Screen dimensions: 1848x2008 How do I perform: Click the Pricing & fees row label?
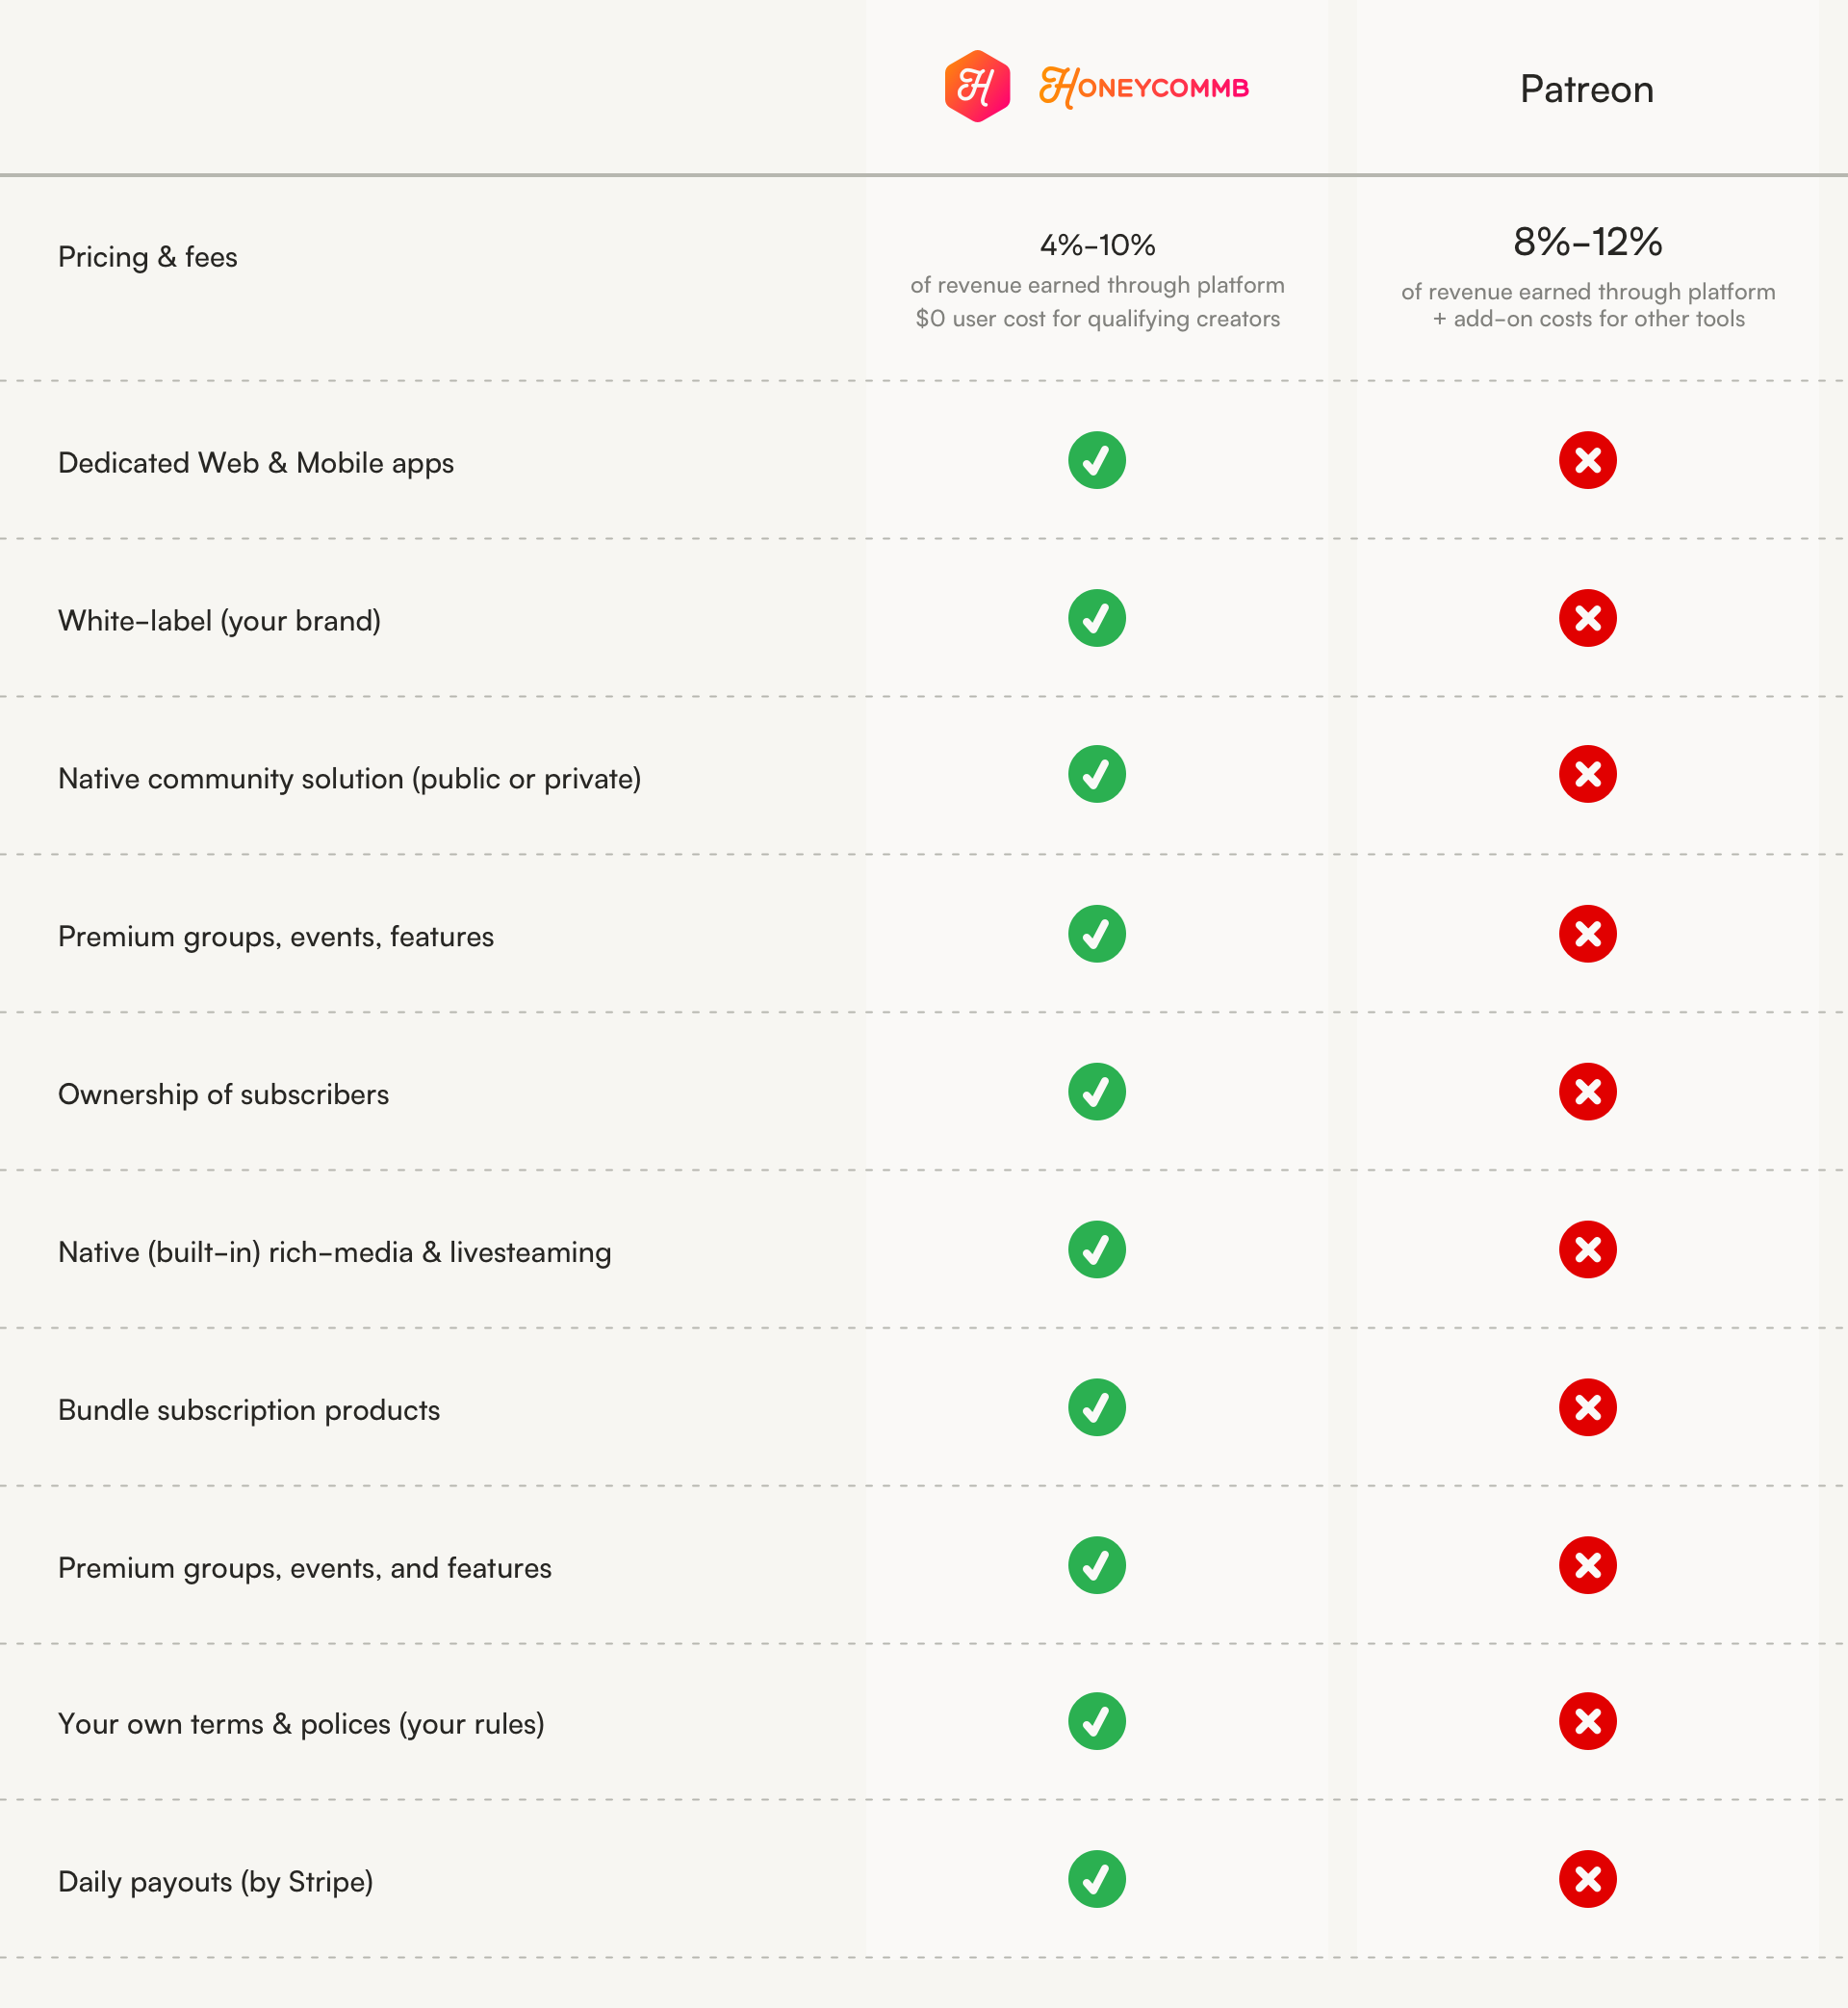coord(148,257)
